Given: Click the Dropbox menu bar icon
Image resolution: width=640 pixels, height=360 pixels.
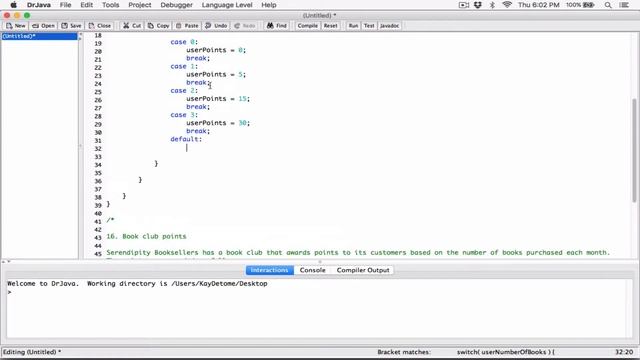Looking at the screenshot, I should point(478,5).
